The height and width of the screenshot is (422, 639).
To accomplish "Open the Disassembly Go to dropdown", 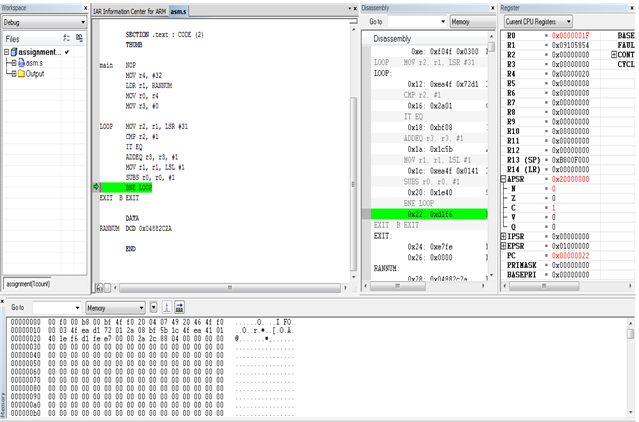I will [x=443, y=22].
